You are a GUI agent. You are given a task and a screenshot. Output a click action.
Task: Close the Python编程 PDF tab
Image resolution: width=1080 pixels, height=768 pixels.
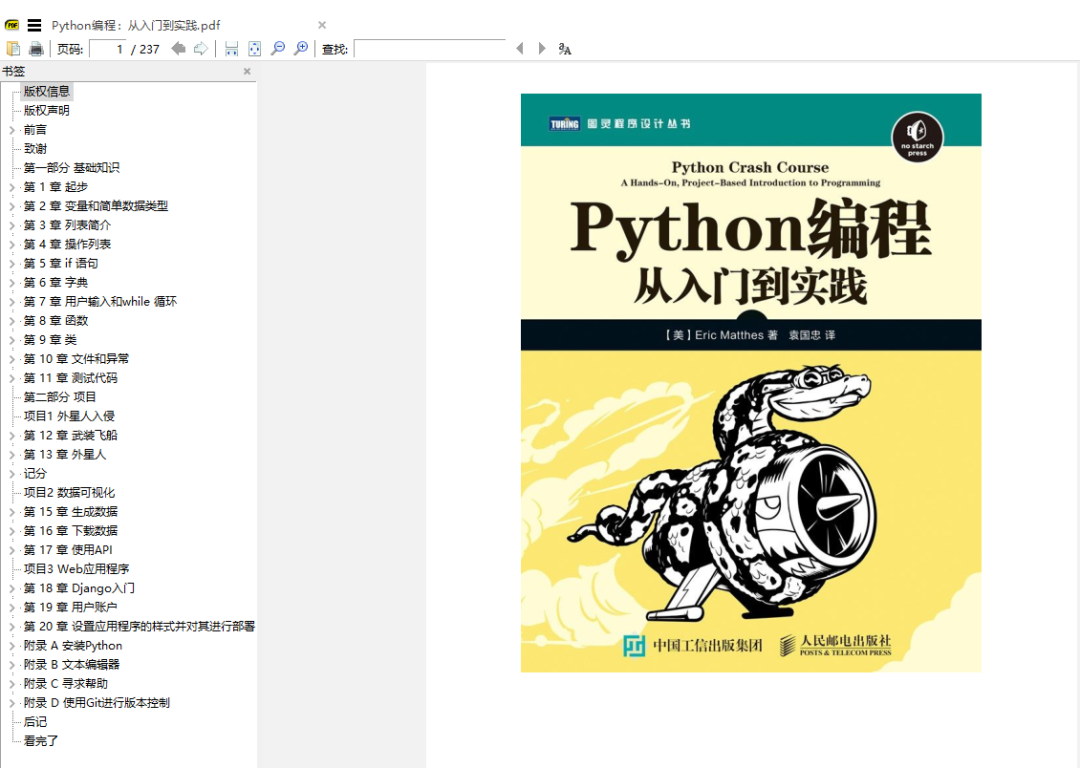[322, 25]
